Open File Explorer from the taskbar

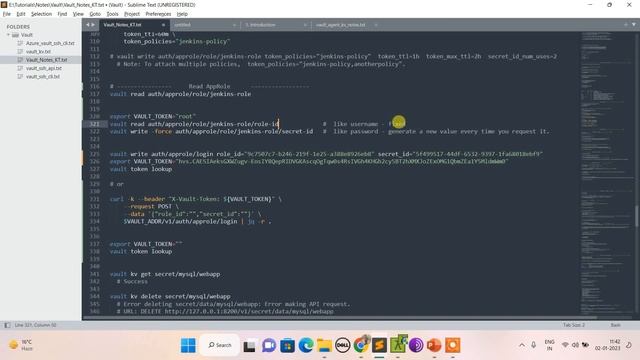tap(324, 346)
